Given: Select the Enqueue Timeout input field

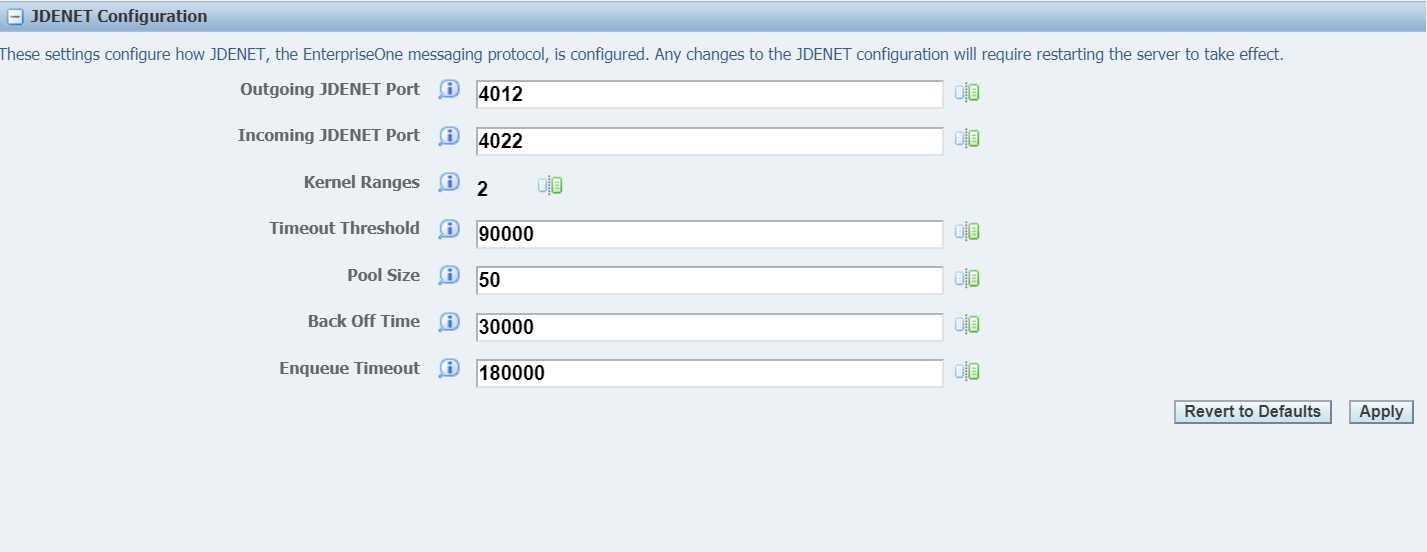Looking at the screenshot, I should point(708,373).
